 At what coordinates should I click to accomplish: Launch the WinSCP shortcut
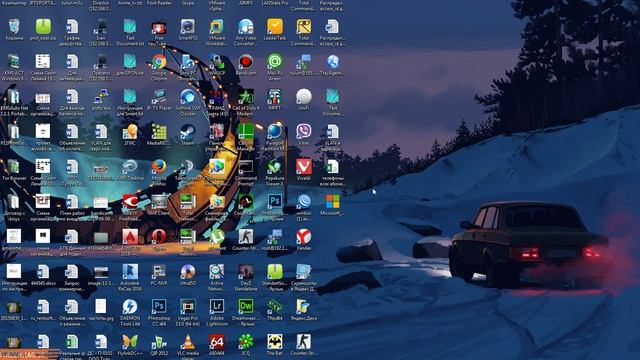tap(217, 62)
